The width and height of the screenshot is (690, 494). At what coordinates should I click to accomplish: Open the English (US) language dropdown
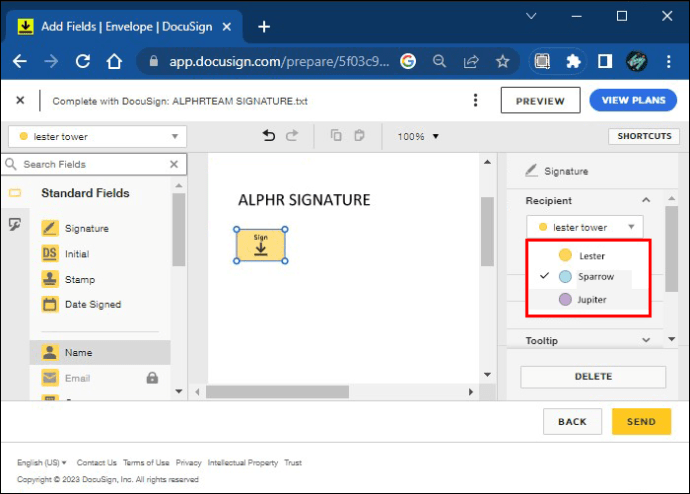coord(42,463)
